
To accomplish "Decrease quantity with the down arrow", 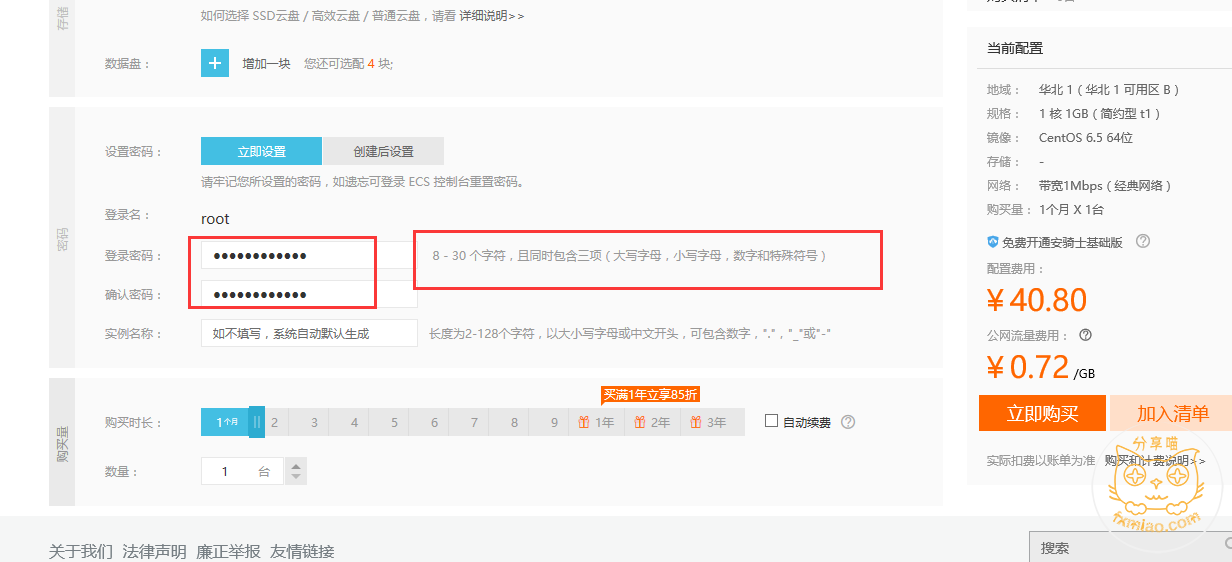I will coord(295,477).
